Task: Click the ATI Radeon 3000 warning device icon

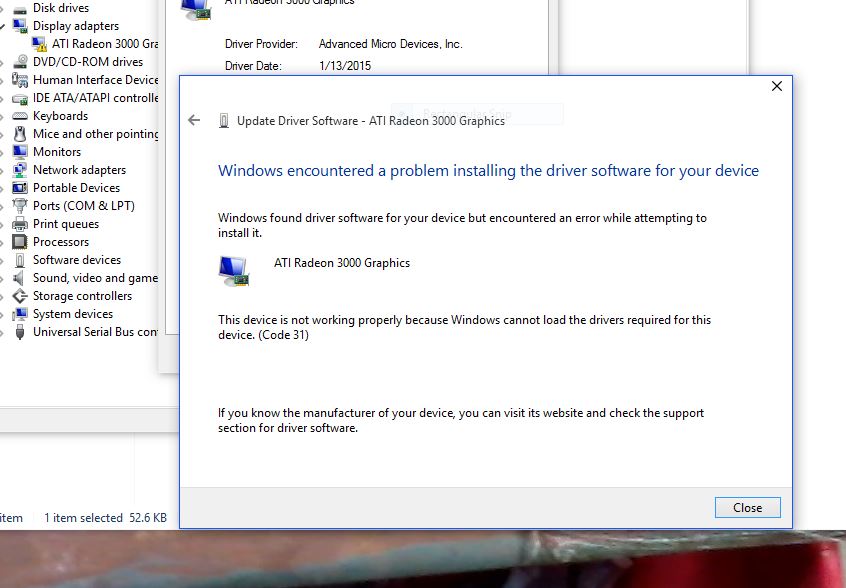Action: pyautogui.click(x=39, y=44)
